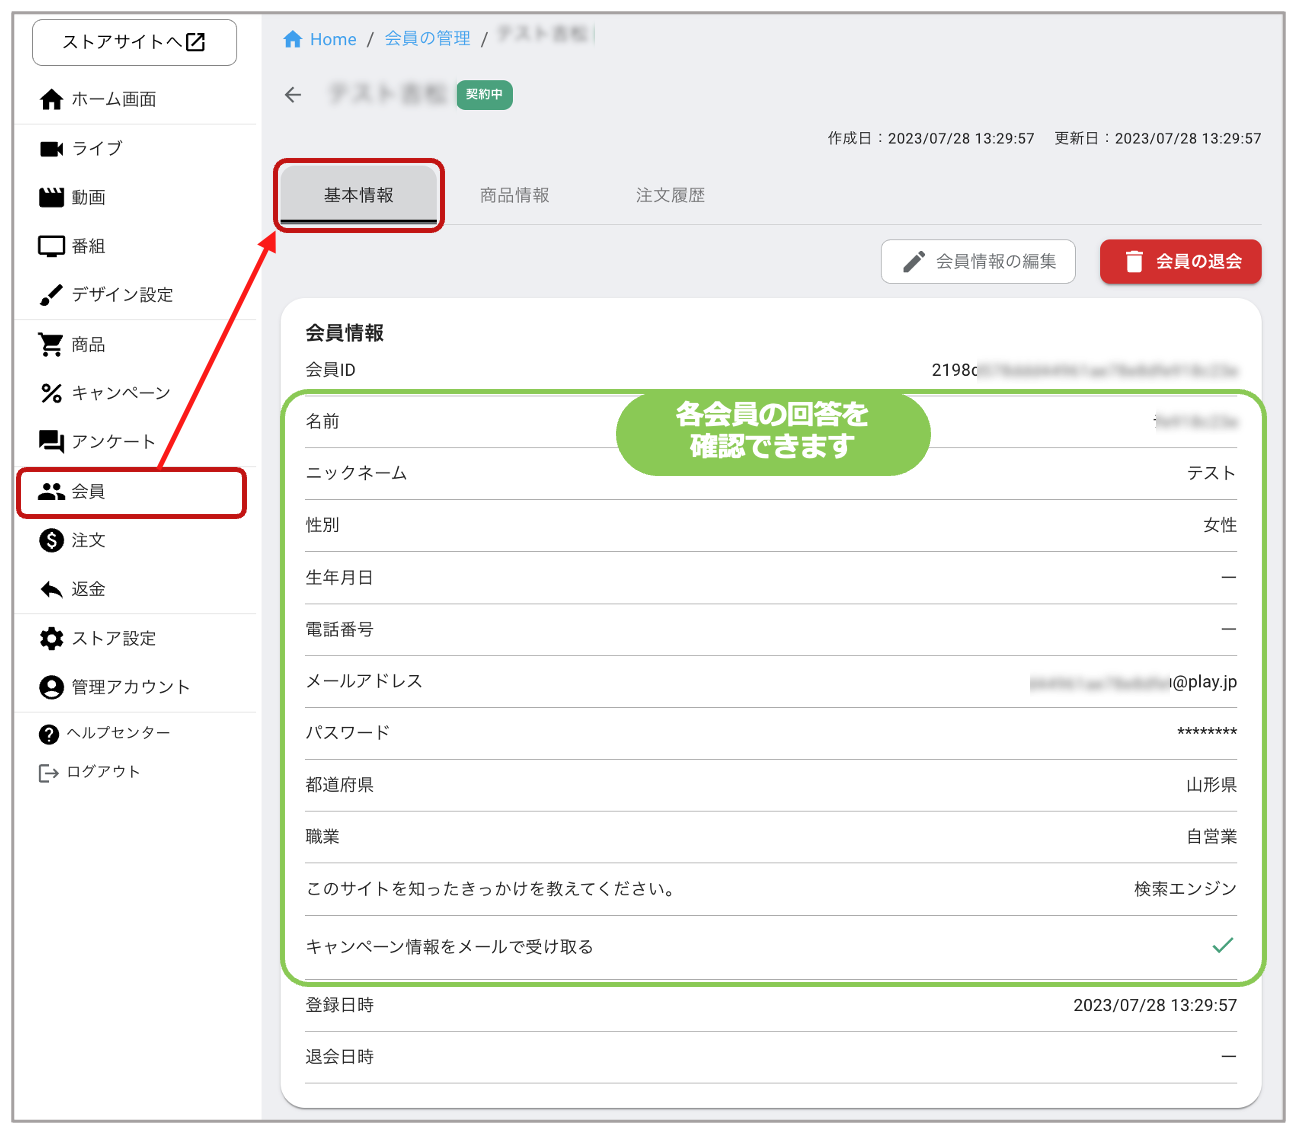Click the trash icon on 会員の退会
Screen dimensions: 1294x1126
click(1134, 262)
